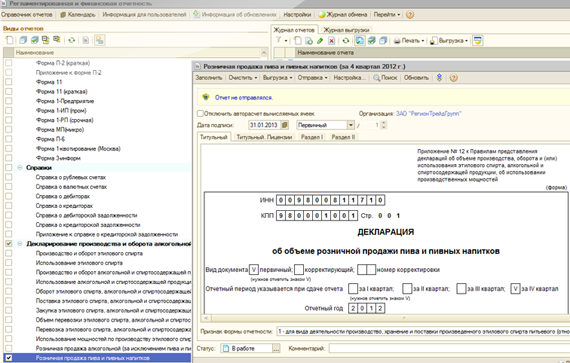Click the calendar icon next to date 31.01.2013
Screen dimensions: 570x363
tap(285, 125)
